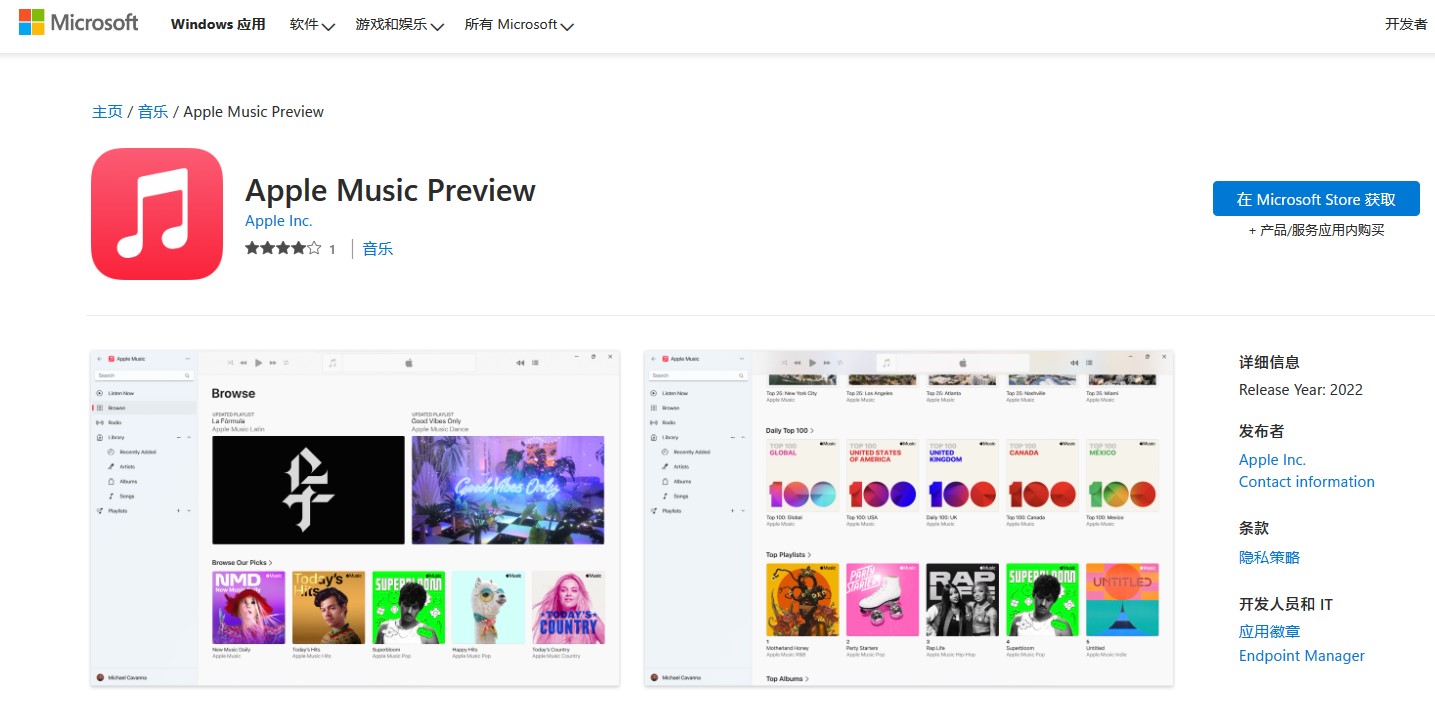Select the Windows 应用 menu item
This screenshot has width=1435, height=723.
point(218,24)
